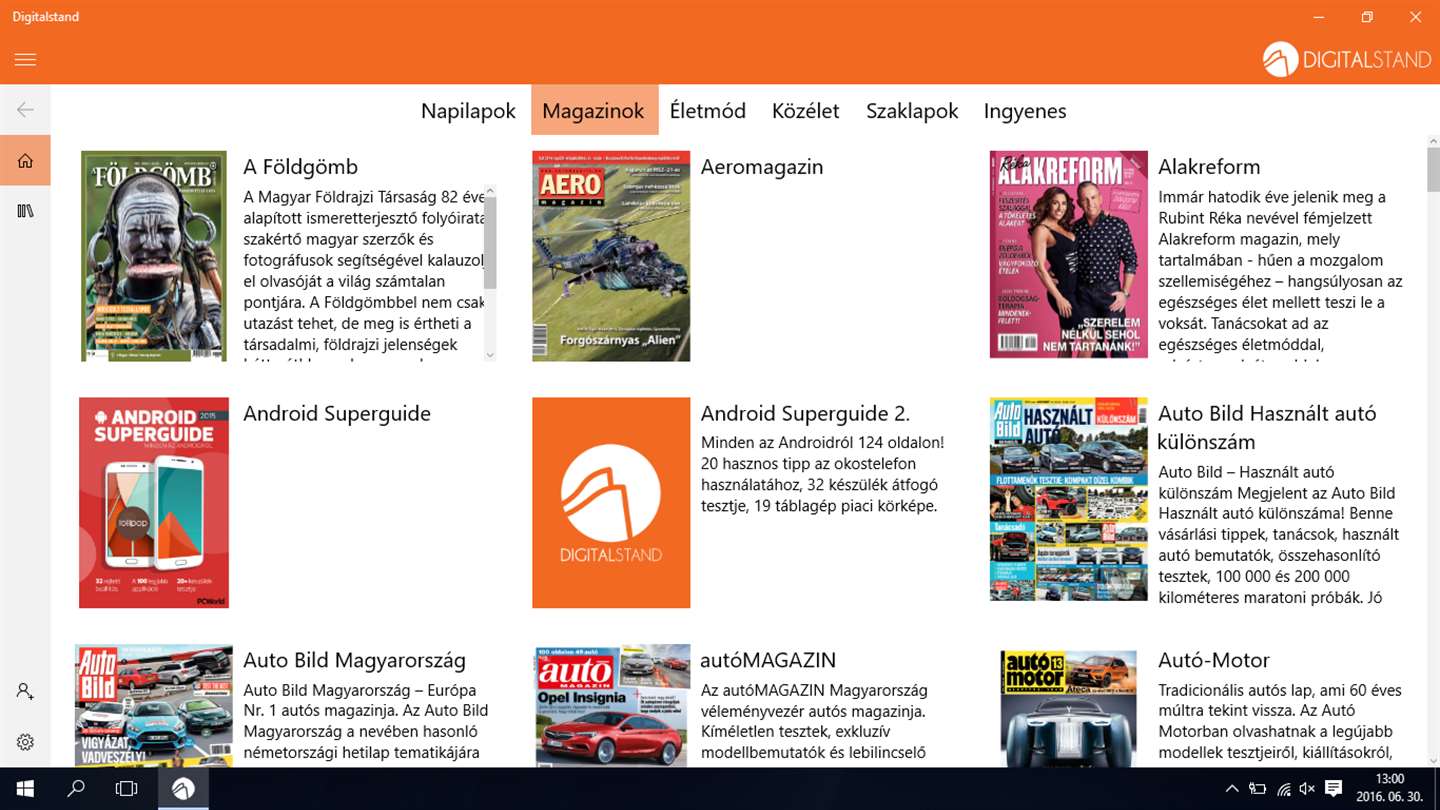1440x810 pixels.
Task: Open the hamburger menu
Action: click(x=25, y=60)
